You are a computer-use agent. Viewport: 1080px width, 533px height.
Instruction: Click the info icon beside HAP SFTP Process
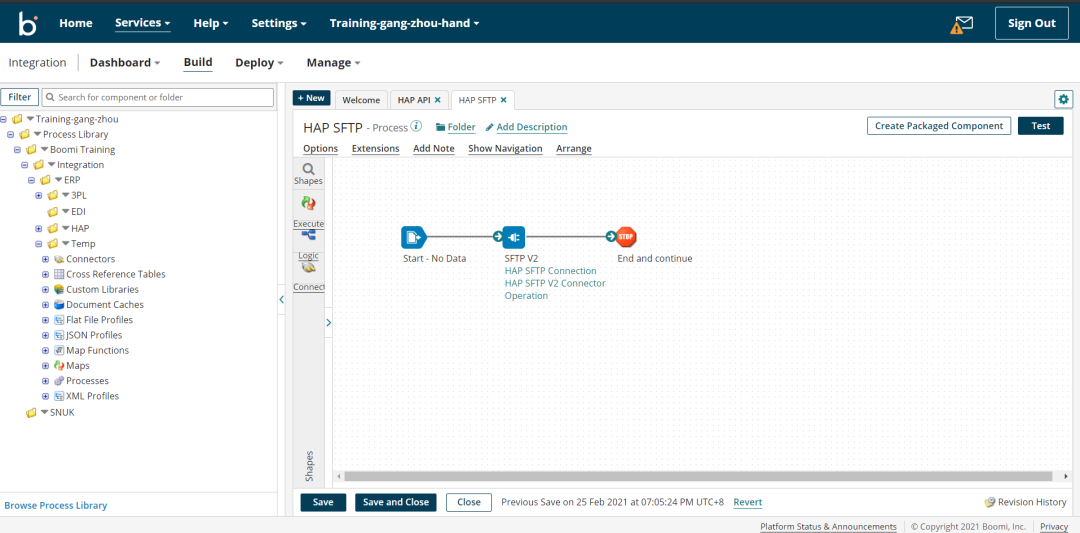tap(416, 127)
